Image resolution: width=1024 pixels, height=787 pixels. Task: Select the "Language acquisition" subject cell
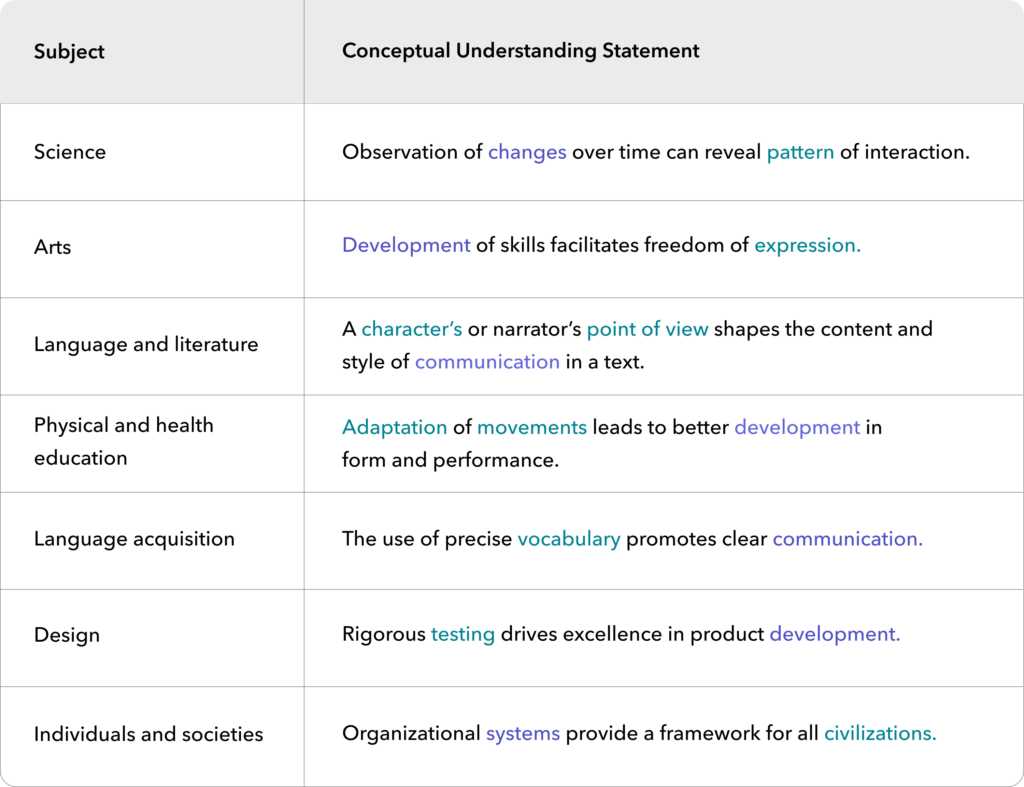[x=134, y=539]
